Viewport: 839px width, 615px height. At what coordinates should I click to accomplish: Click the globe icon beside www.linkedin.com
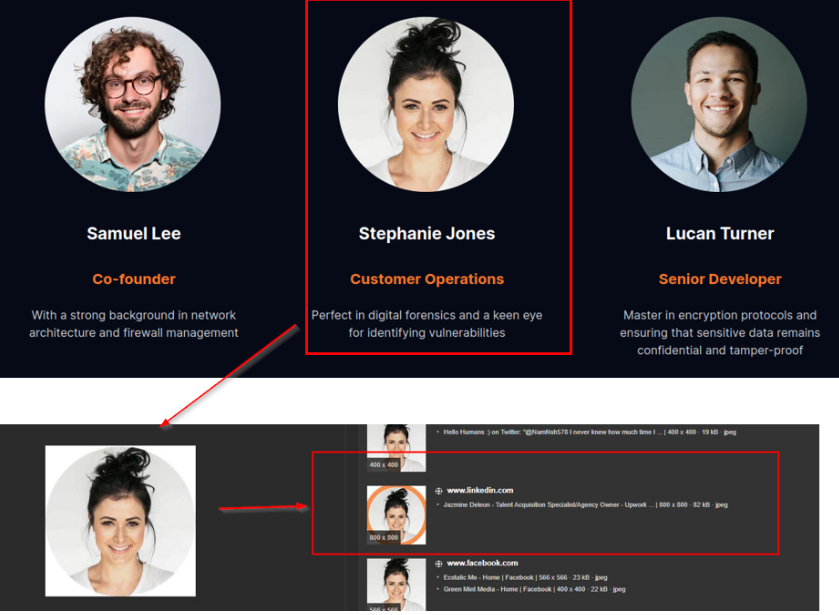click(x=438, y=491)
